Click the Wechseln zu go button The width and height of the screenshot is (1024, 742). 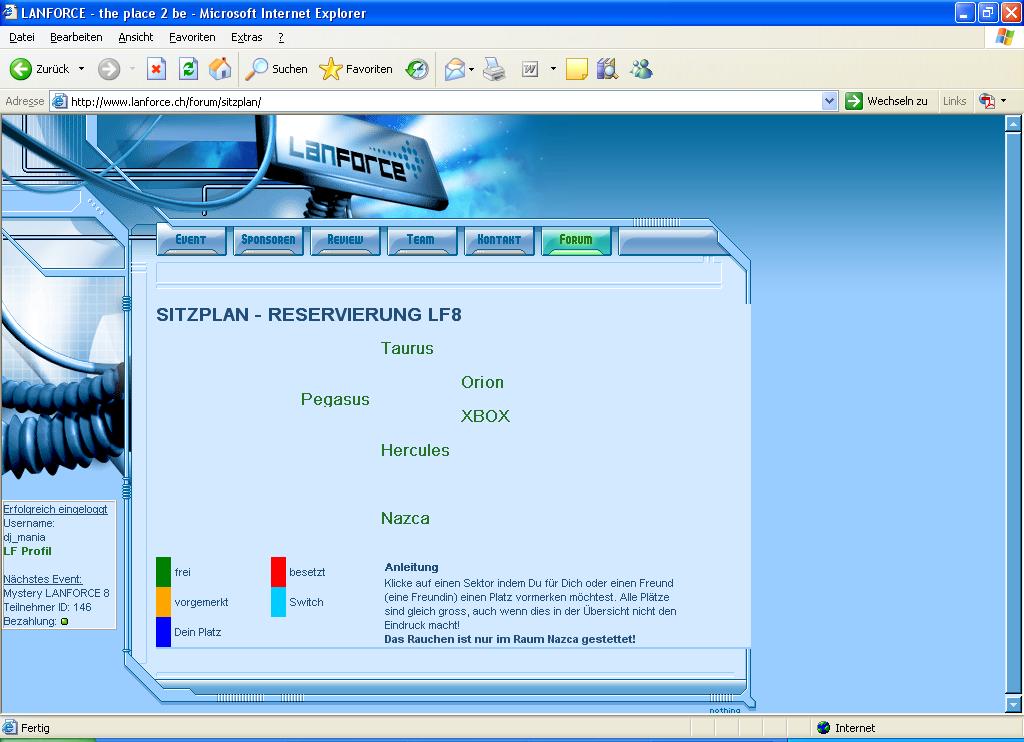pyautogui.click(x=886, y=101)
